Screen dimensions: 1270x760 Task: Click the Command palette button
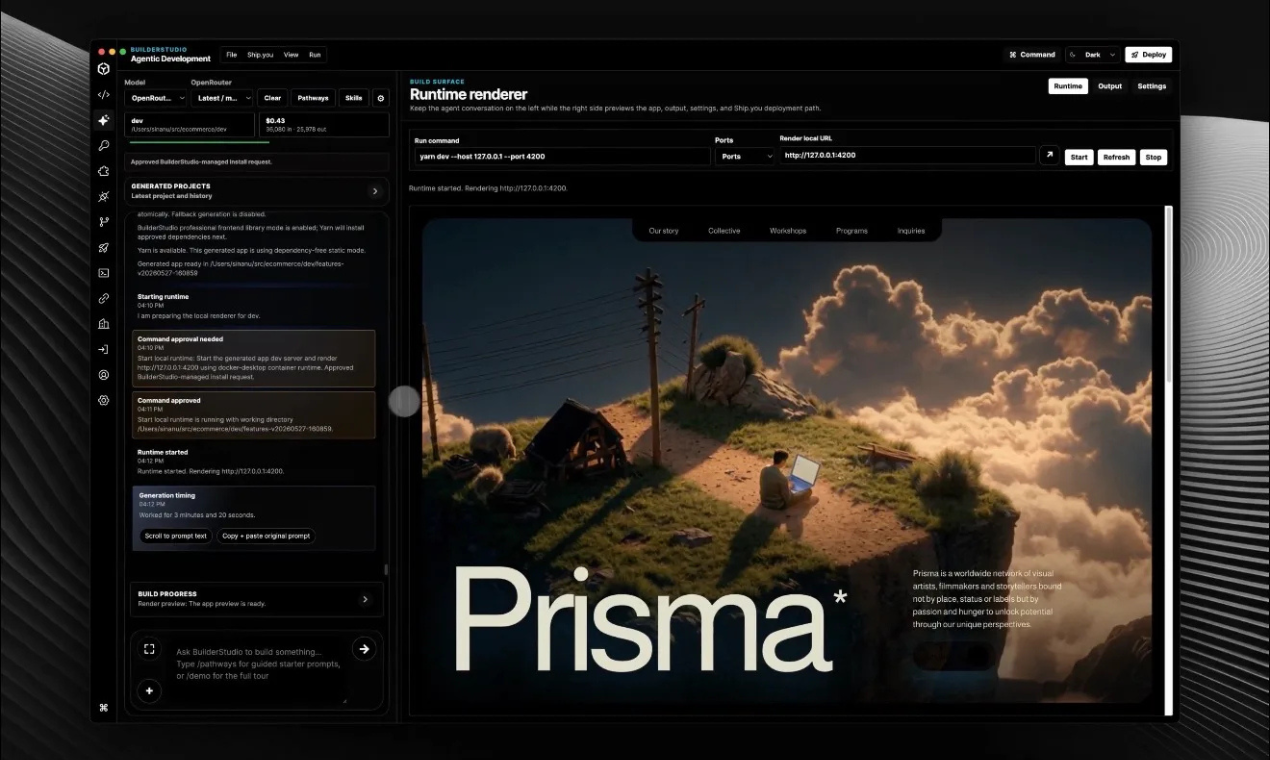point(1032,55)
